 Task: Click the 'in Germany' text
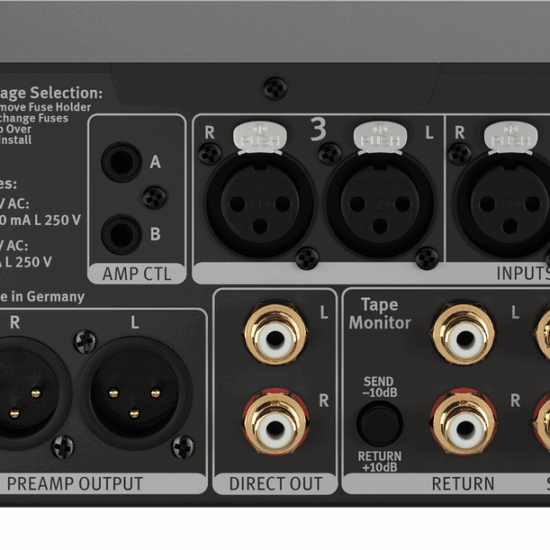(48, 297)
